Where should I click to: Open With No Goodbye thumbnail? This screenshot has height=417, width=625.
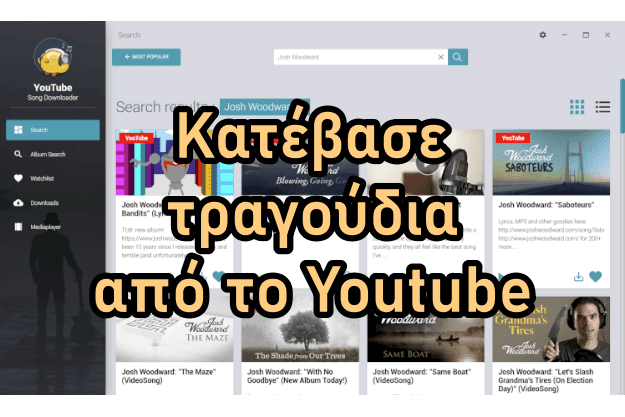(300, 329)
